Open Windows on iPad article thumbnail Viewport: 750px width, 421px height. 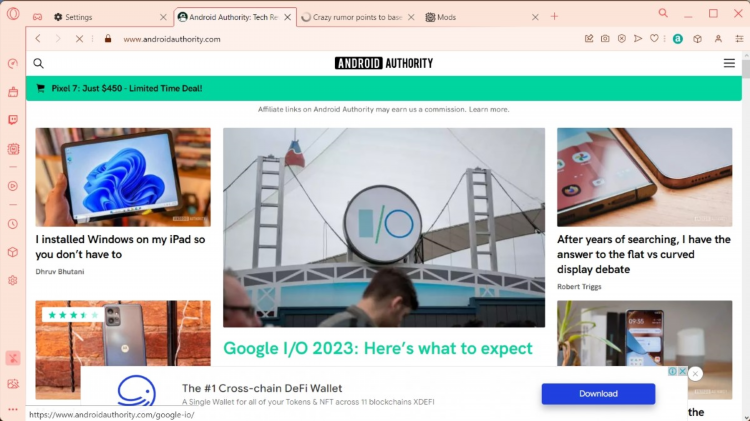[123, 177]
